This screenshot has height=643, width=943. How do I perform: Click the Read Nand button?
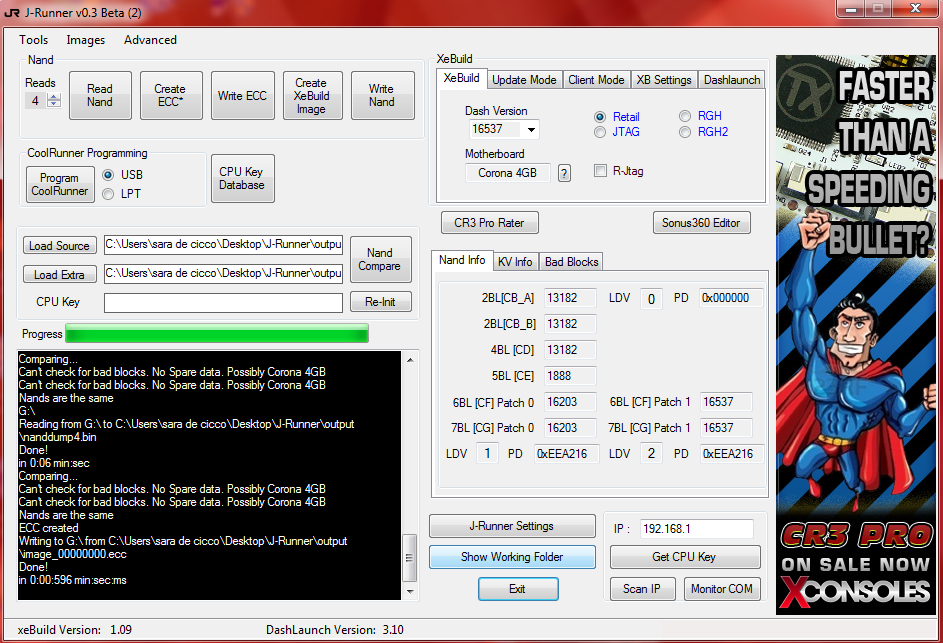(100, 95)
